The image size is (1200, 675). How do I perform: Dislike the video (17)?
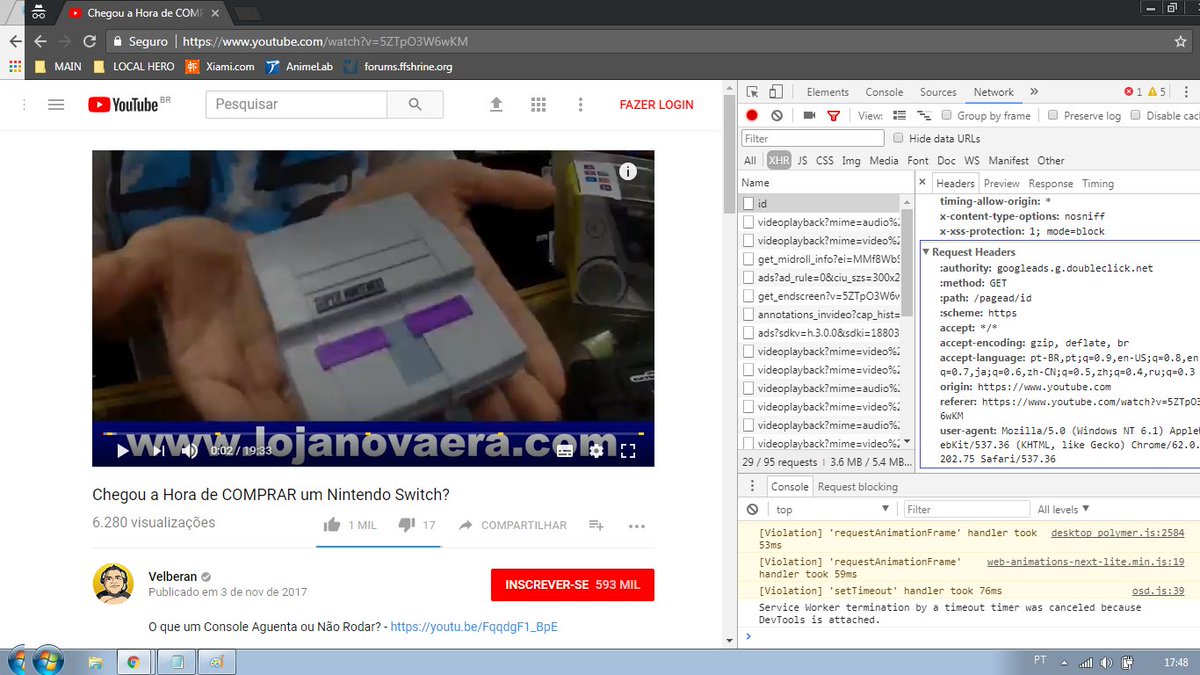tap(417, 525)
